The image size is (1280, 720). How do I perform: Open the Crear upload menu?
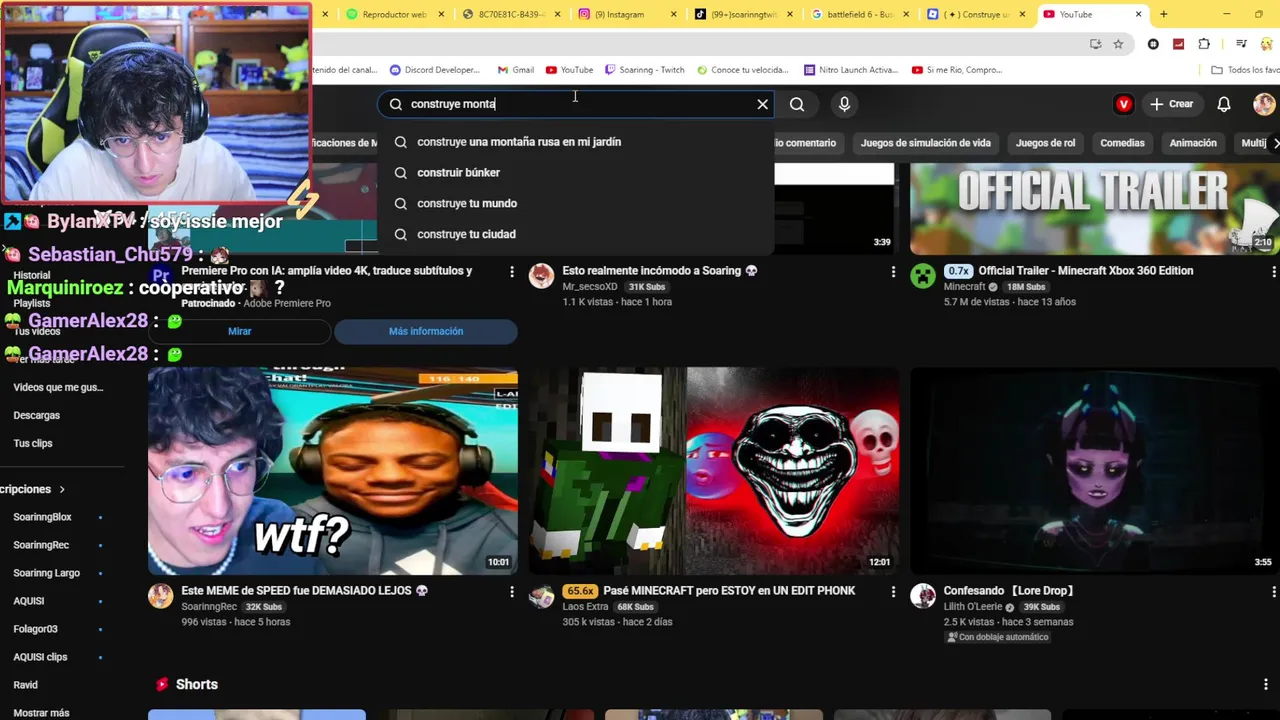point(1171,104)
